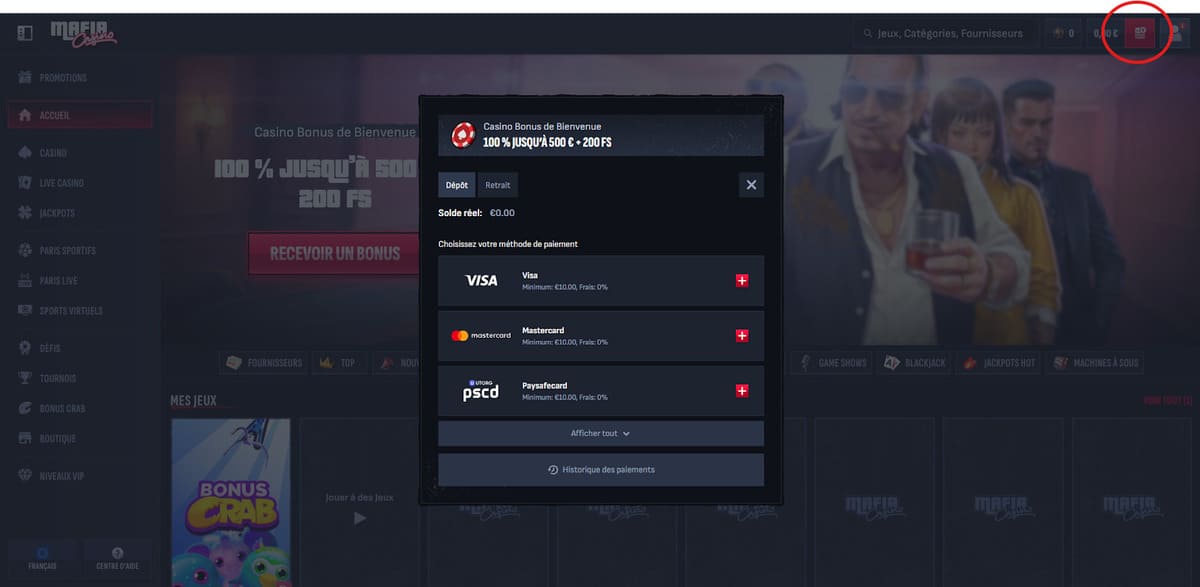Image resolution: width=1200 pixels, height=587 pixels.
Task: Click Historique des paiements button
Action: click(x=600, y=469)
